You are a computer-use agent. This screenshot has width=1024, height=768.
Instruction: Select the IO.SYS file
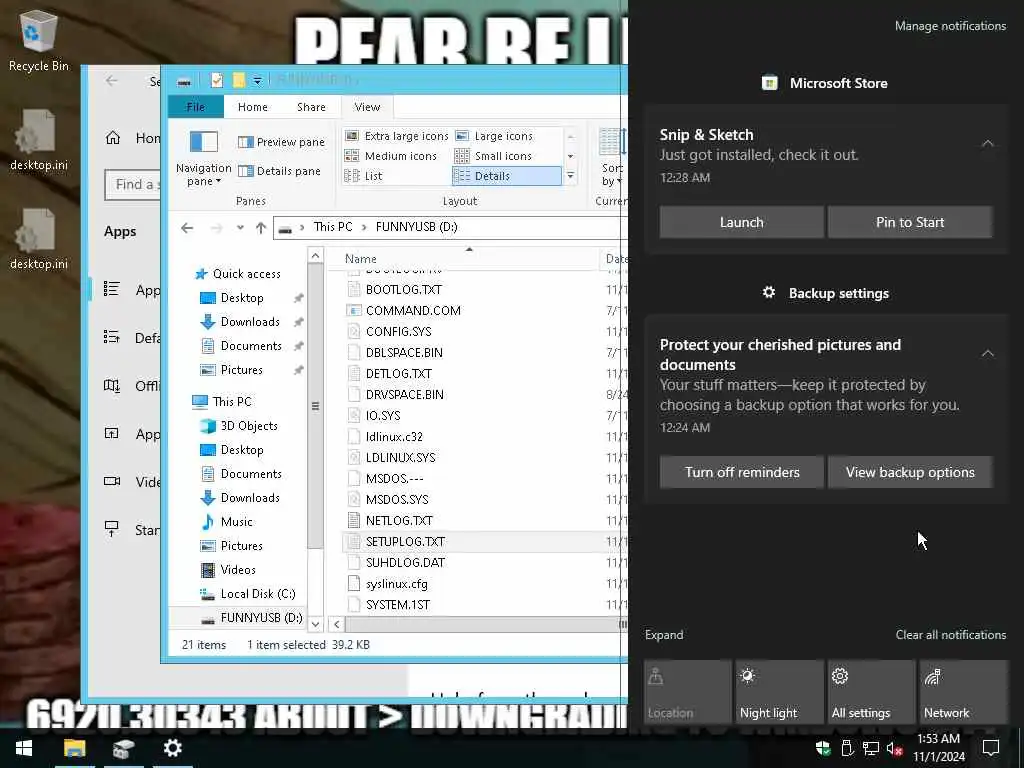[x=383, y=416]
